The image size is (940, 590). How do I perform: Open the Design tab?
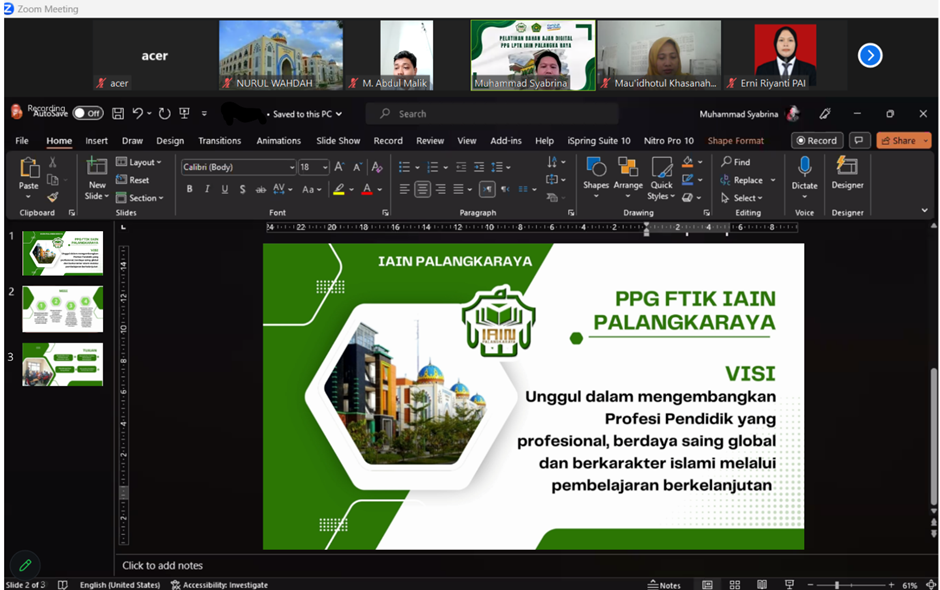tap(170, 141)
